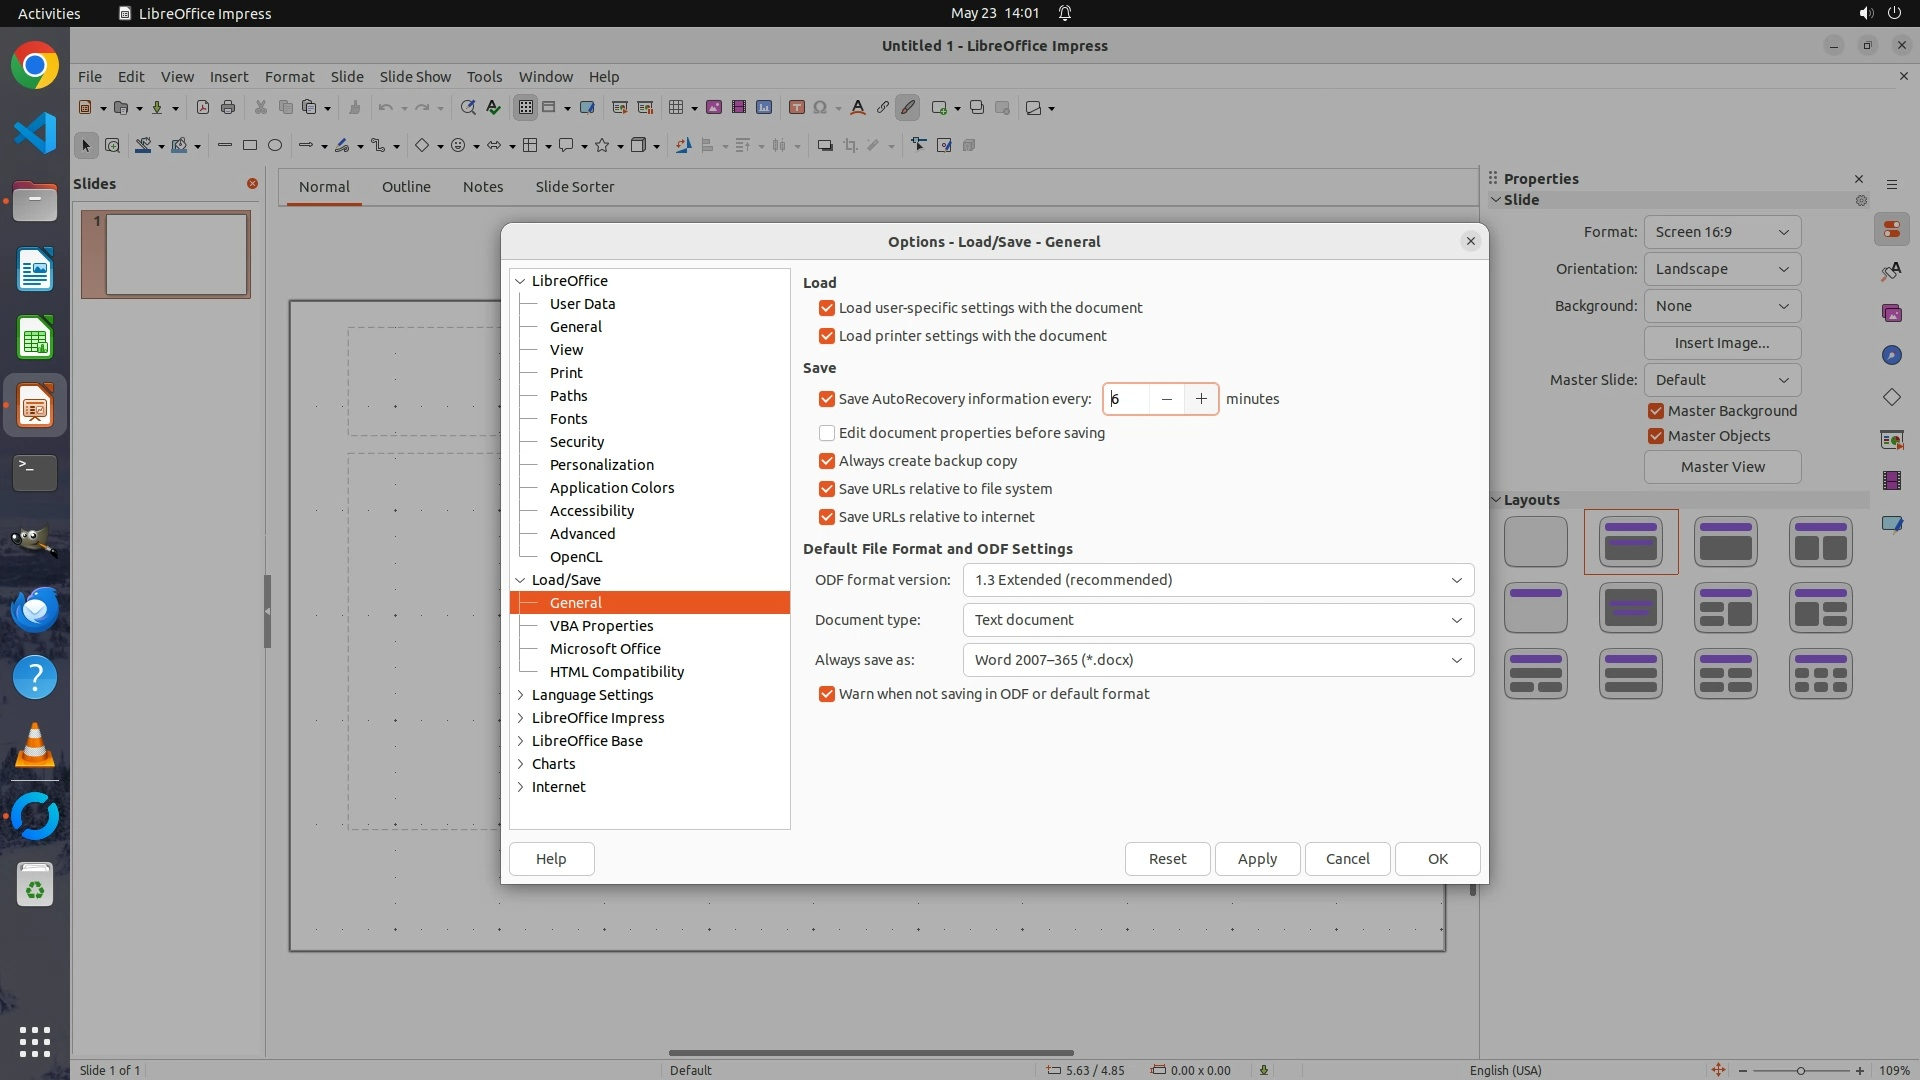The image size is (1920, 1080).
Task: Toggle Warn when not saving in ODF
Action: 827,694
